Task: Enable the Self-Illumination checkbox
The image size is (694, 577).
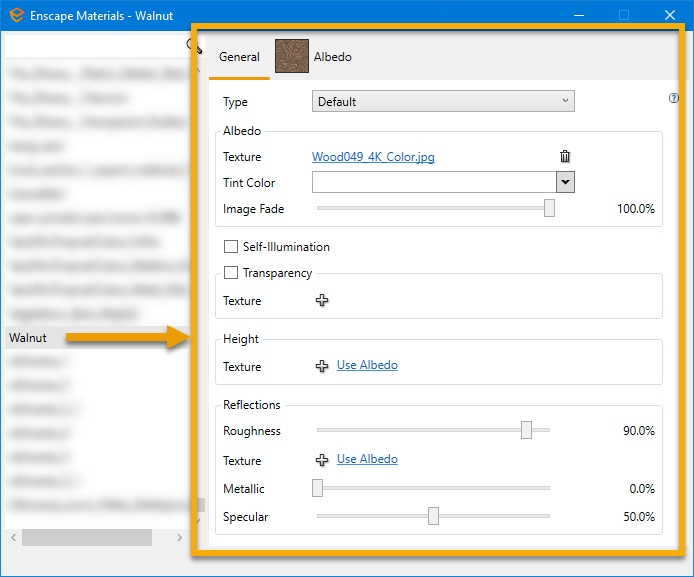Action: pyautogui.click(x=231, y=247)
